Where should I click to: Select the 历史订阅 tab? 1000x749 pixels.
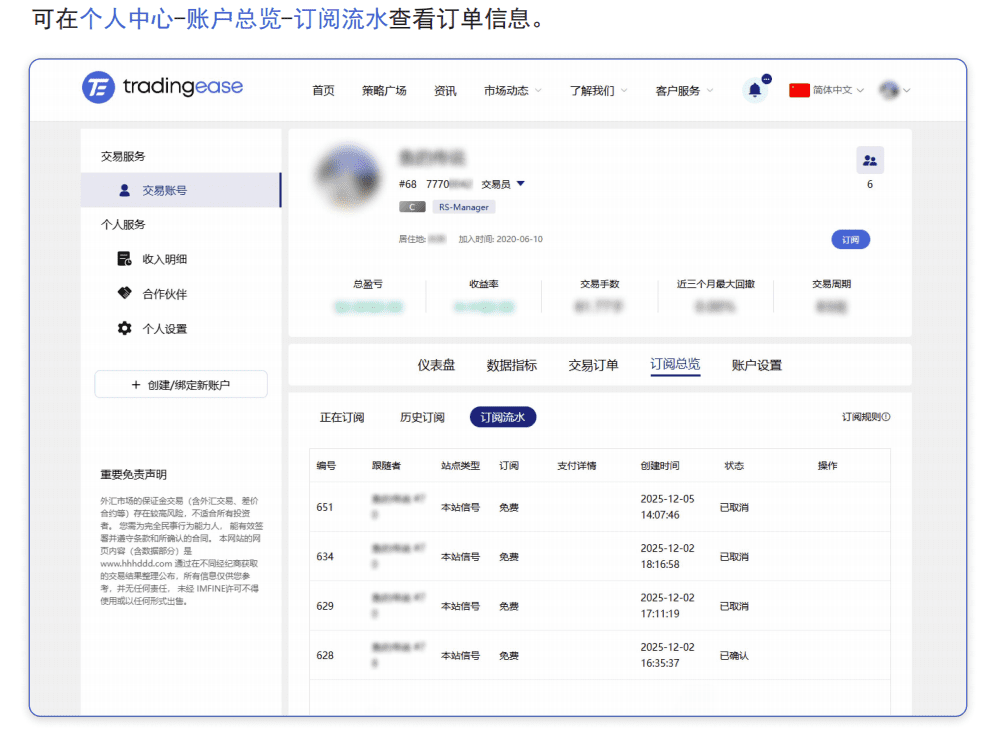[x=422, y=418]
